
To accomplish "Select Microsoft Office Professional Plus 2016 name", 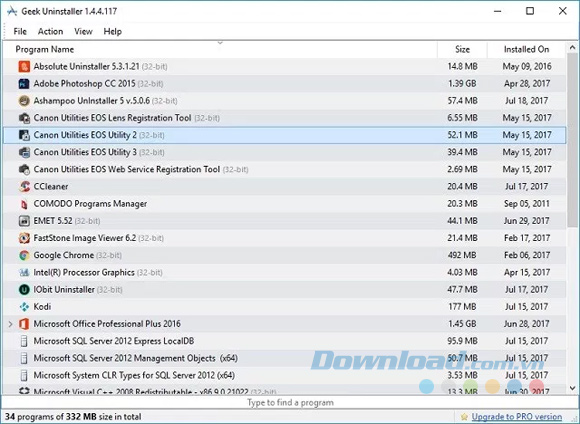I will [x=107, y=324].
